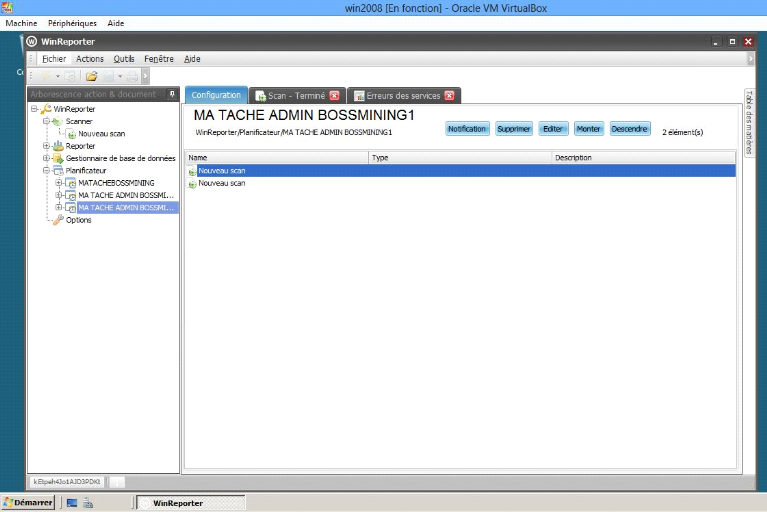767x512 pixels.
Task: Click the Editer button
Action: tap(553, 129)
